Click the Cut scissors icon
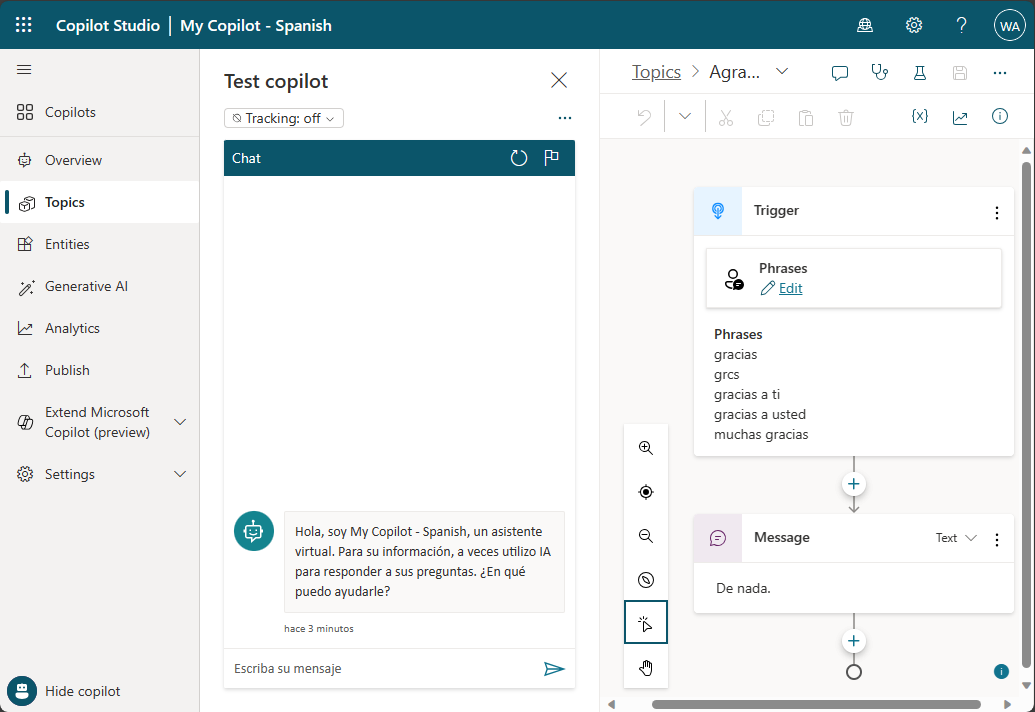 point(725,117)
